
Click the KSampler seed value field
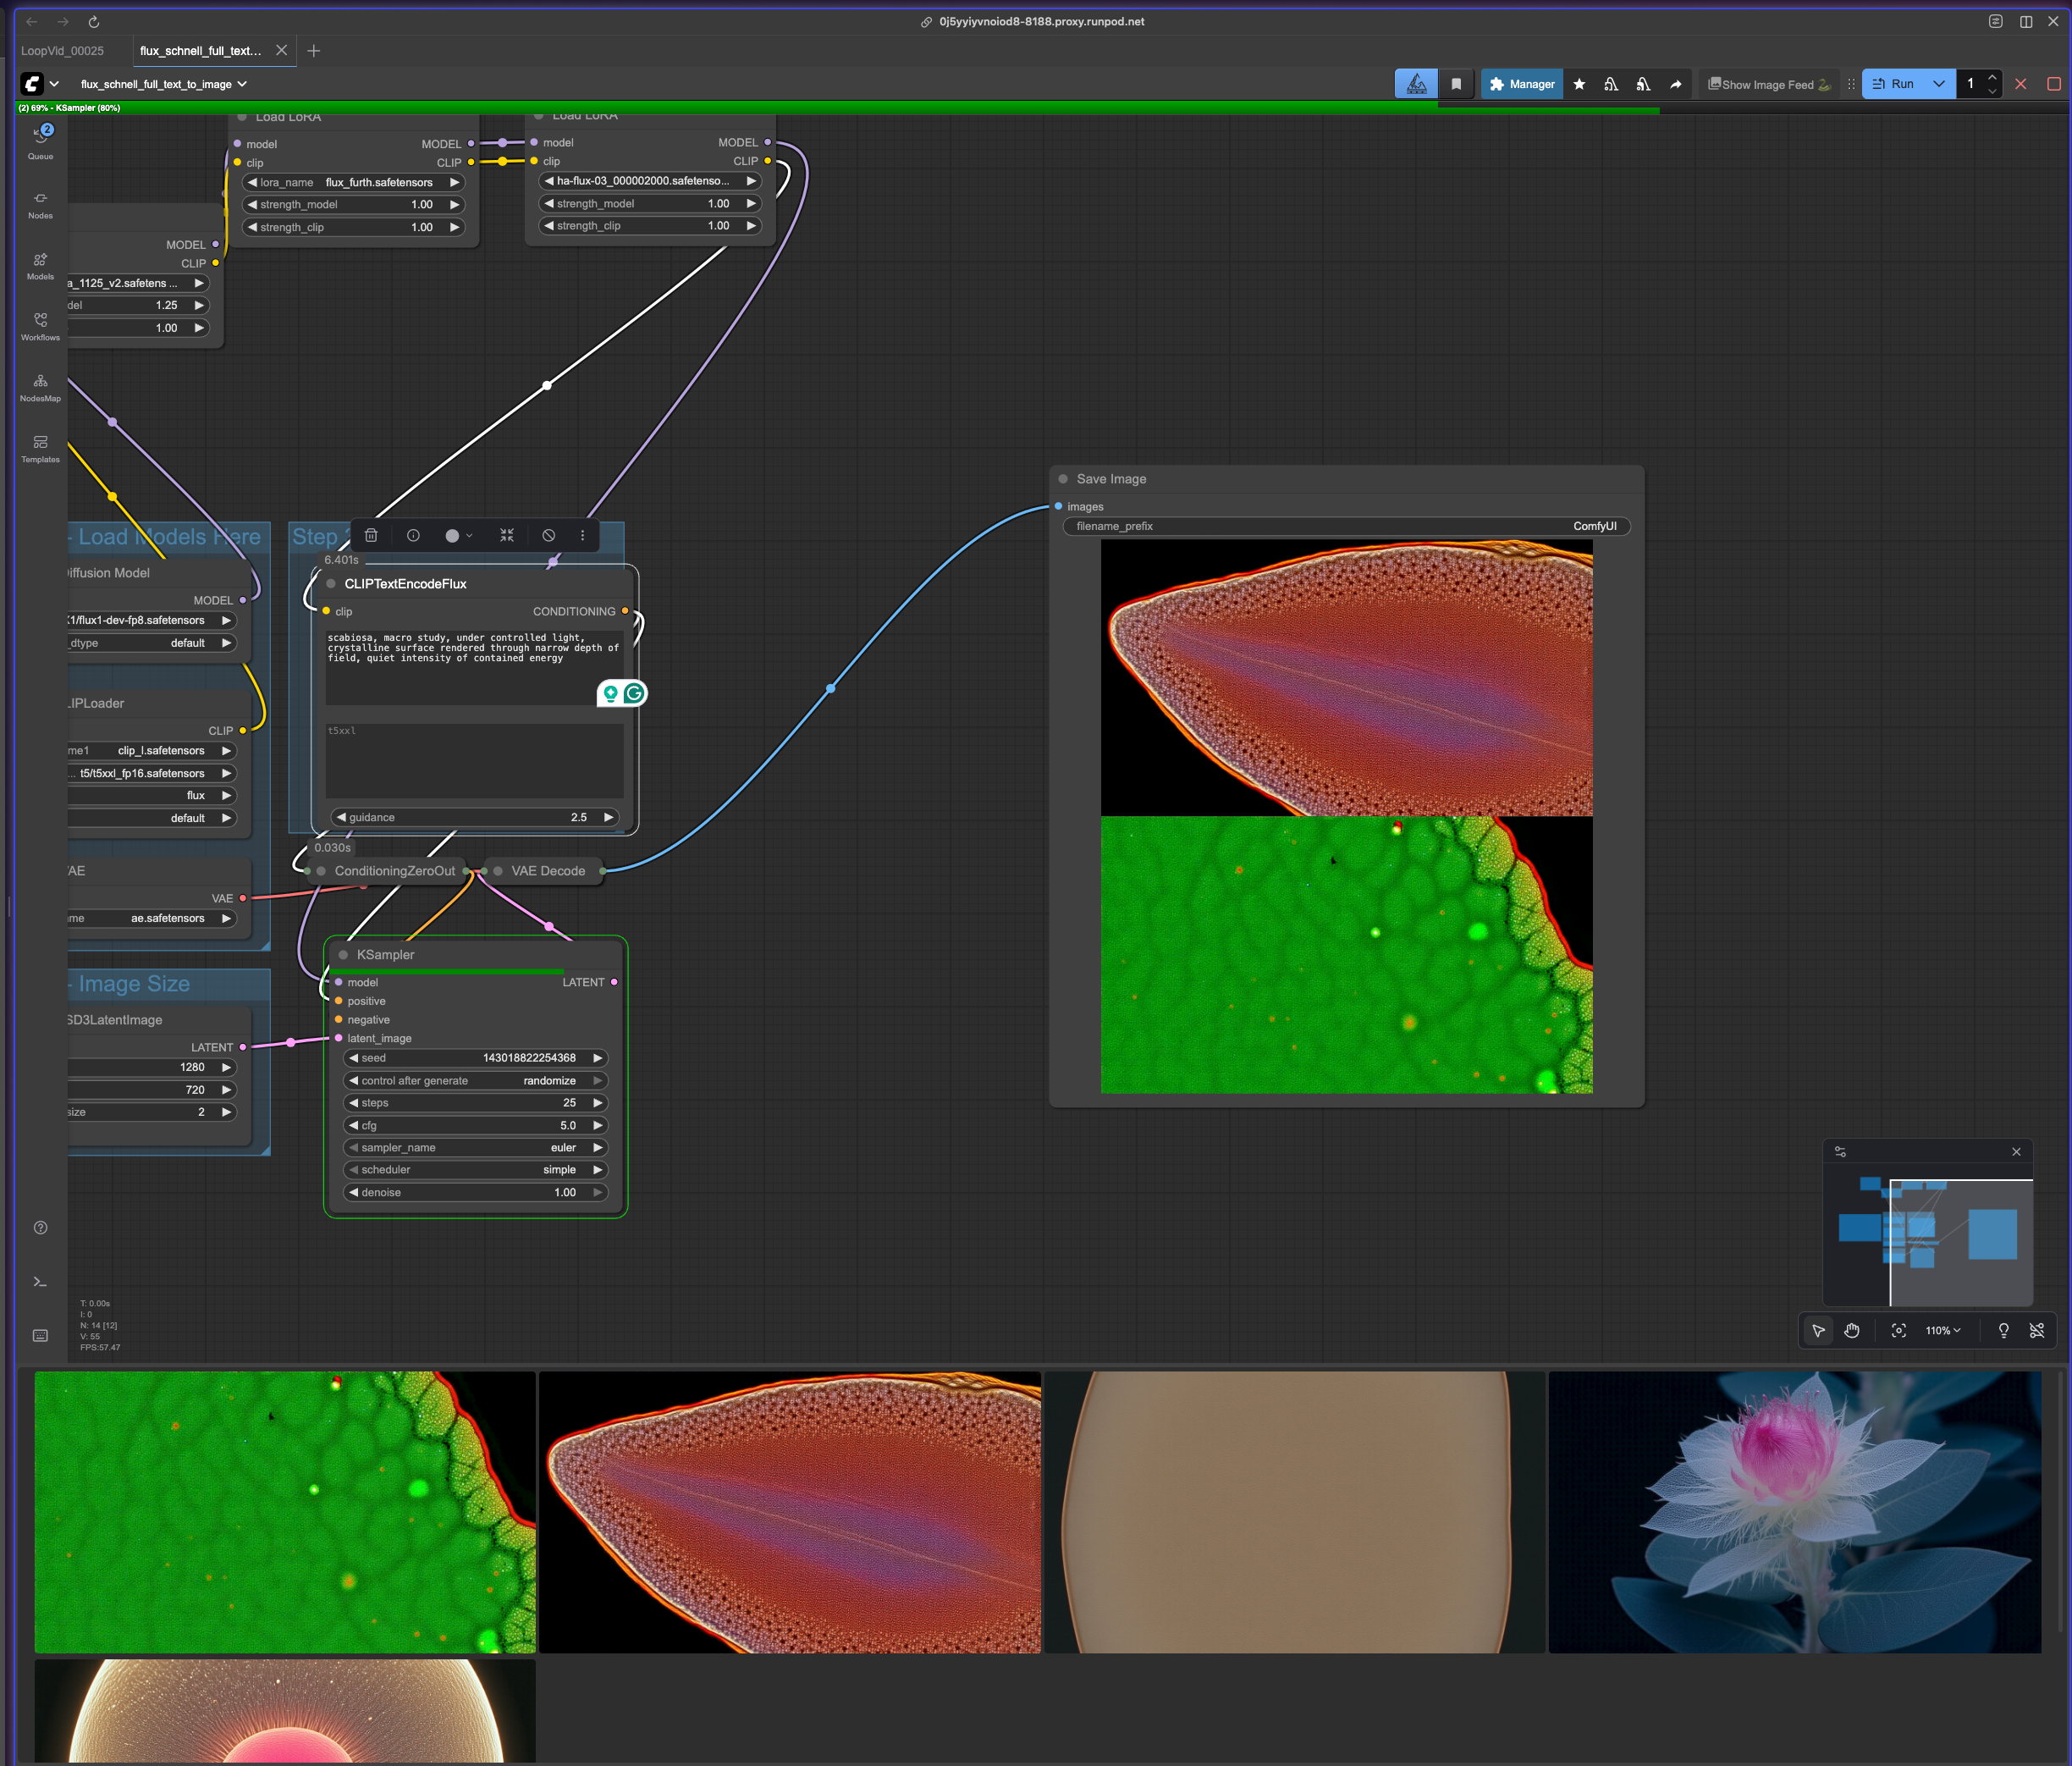(x=475, y=1058)
